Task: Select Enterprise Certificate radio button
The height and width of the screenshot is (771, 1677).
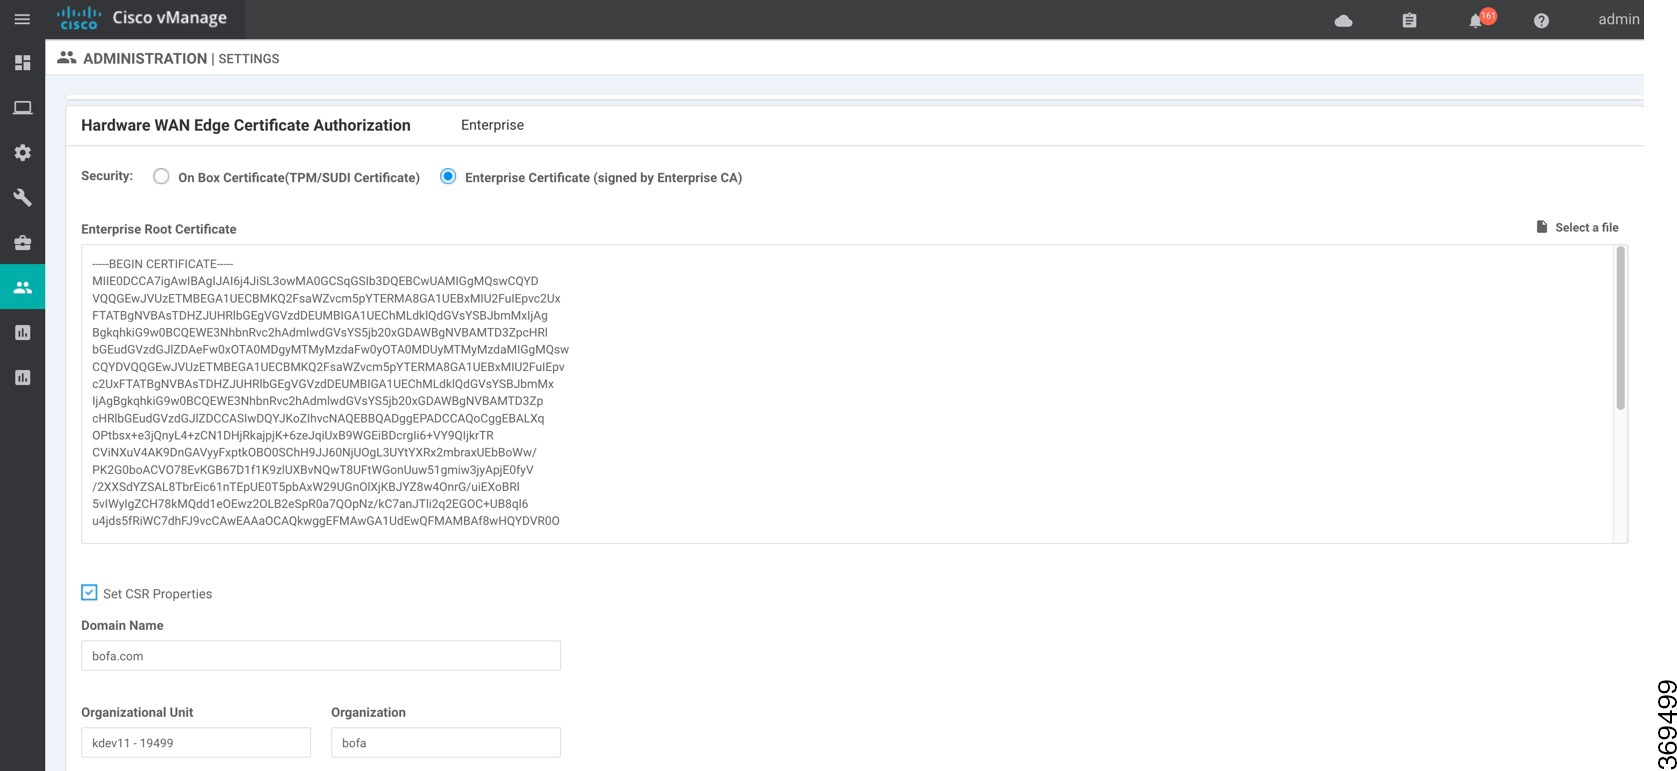Action: [448, 176]
